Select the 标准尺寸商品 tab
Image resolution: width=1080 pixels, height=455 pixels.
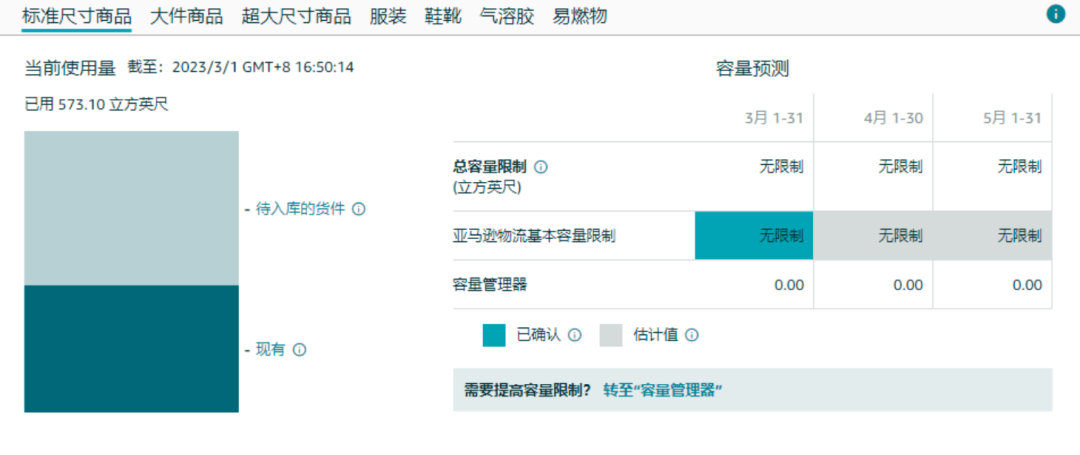[x=77, y=16]
